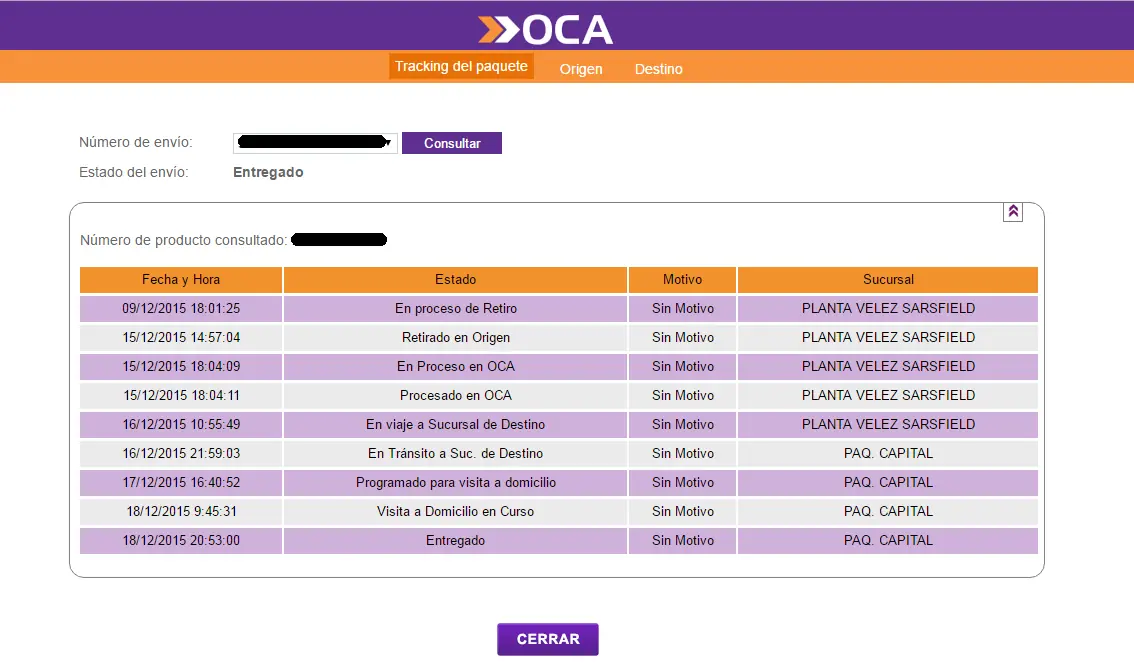Click the Estado column header

pyautogui.click(x=456, y=280)
